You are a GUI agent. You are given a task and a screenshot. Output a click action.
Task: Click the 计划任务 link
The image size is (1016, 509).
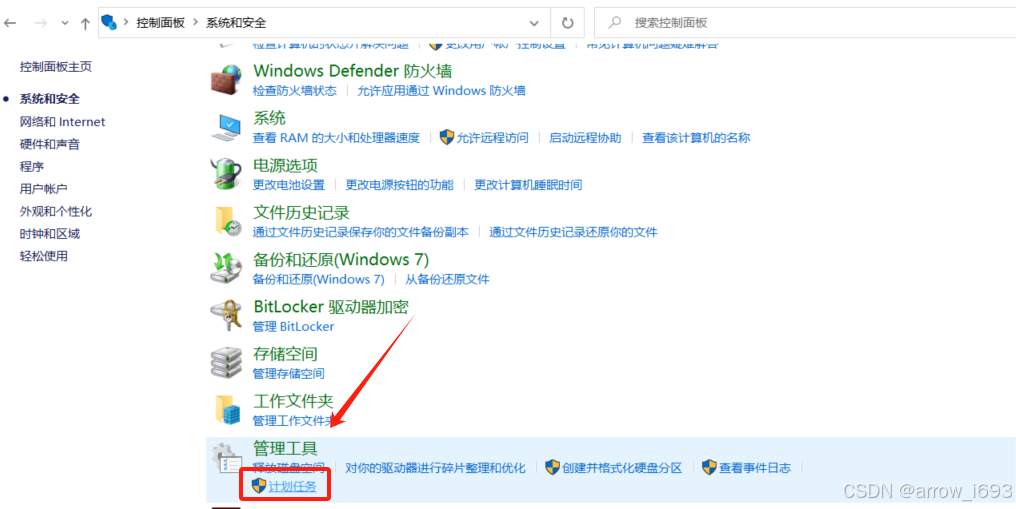pos(292,486)
